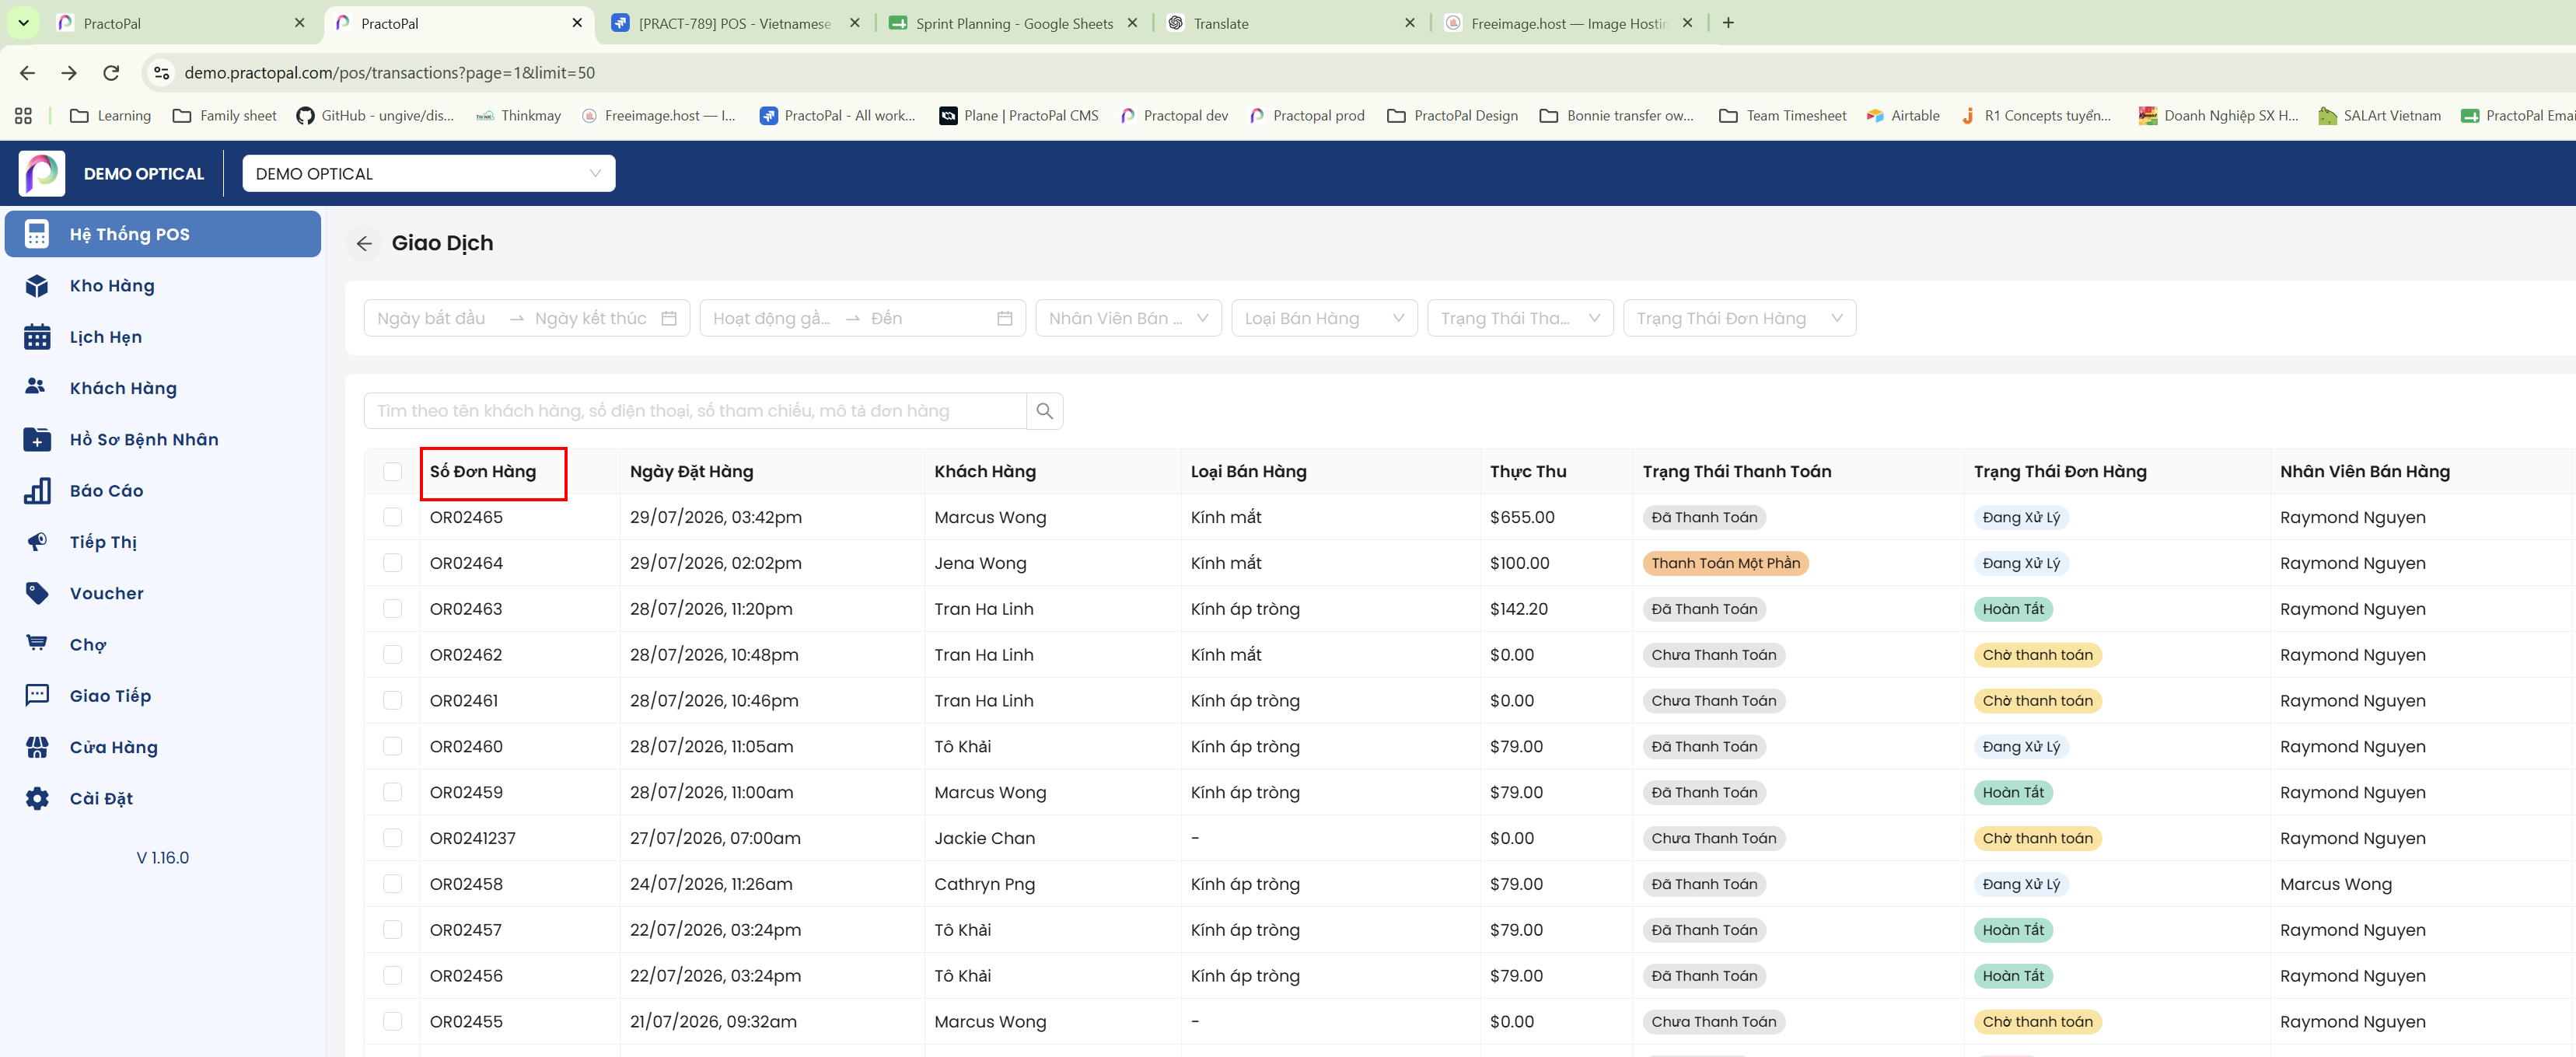Click the Chợ shopping cart icon

pyautogui.click(x=37, y=643)
